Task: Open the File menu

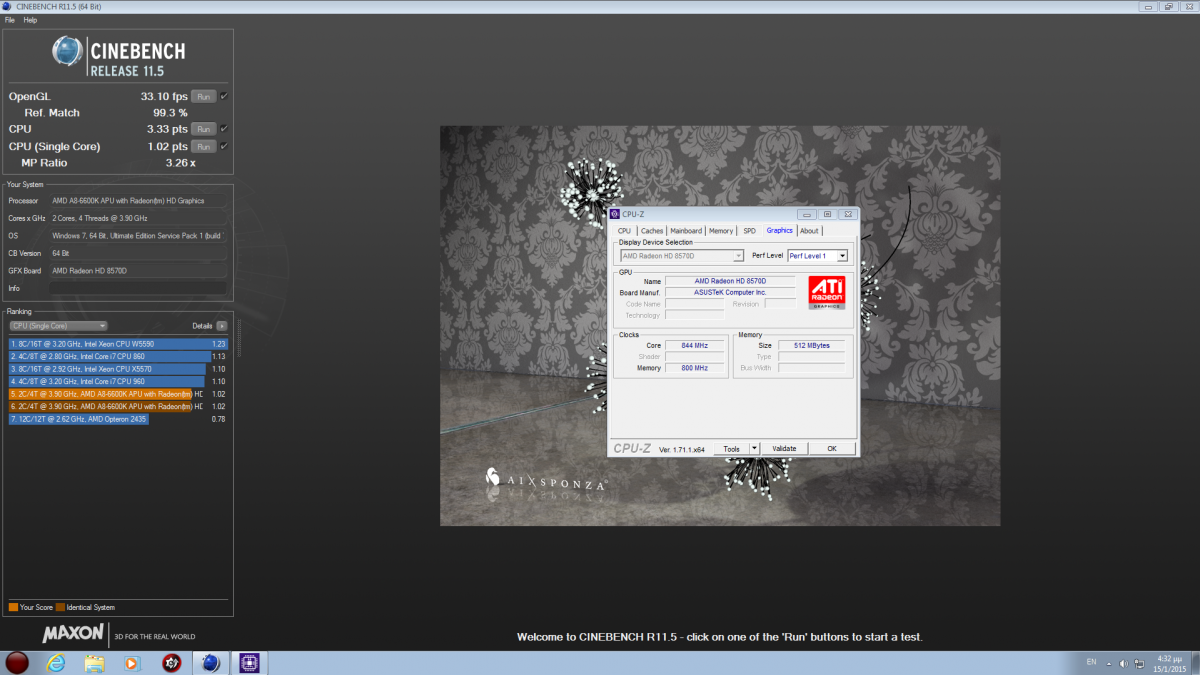Action: pyautogui.click(x=10, y=20)
